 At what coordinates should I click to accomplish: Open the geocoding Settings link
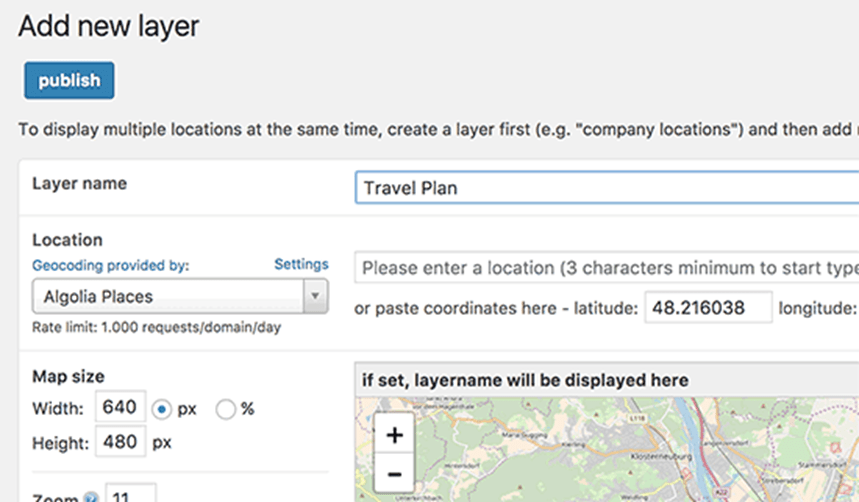[301, 265]
